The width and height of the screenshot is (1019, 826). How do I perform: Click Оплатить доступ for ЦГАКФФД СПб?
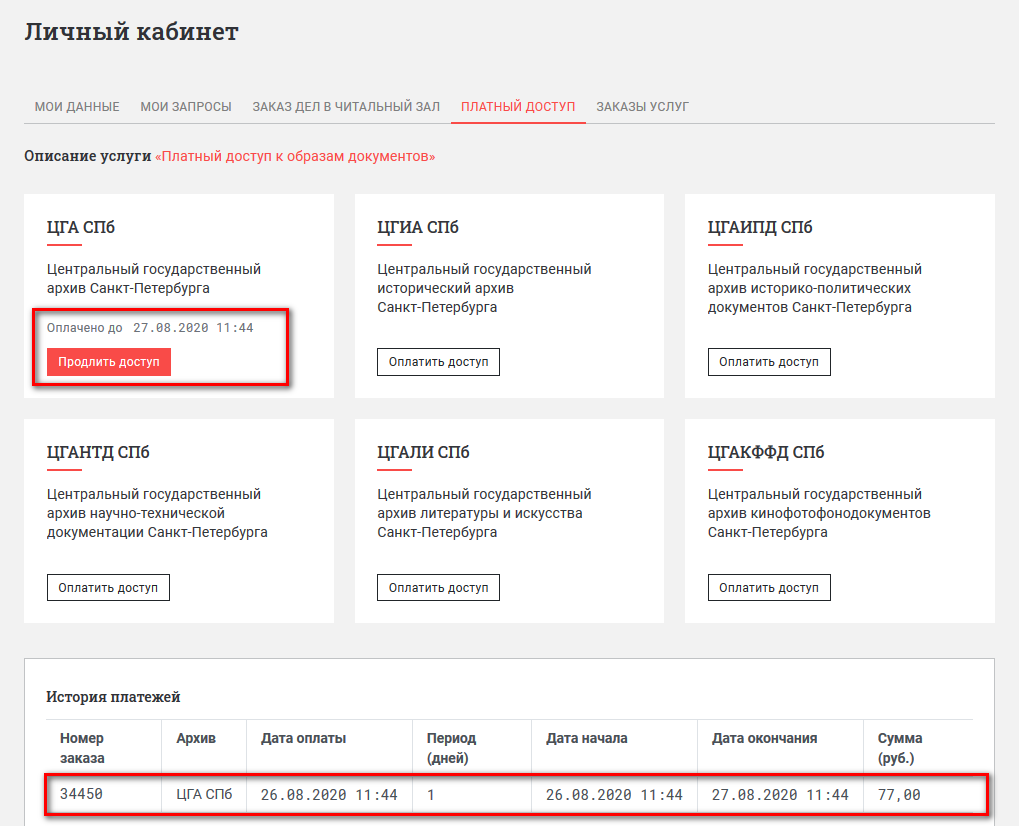(769, 587)
